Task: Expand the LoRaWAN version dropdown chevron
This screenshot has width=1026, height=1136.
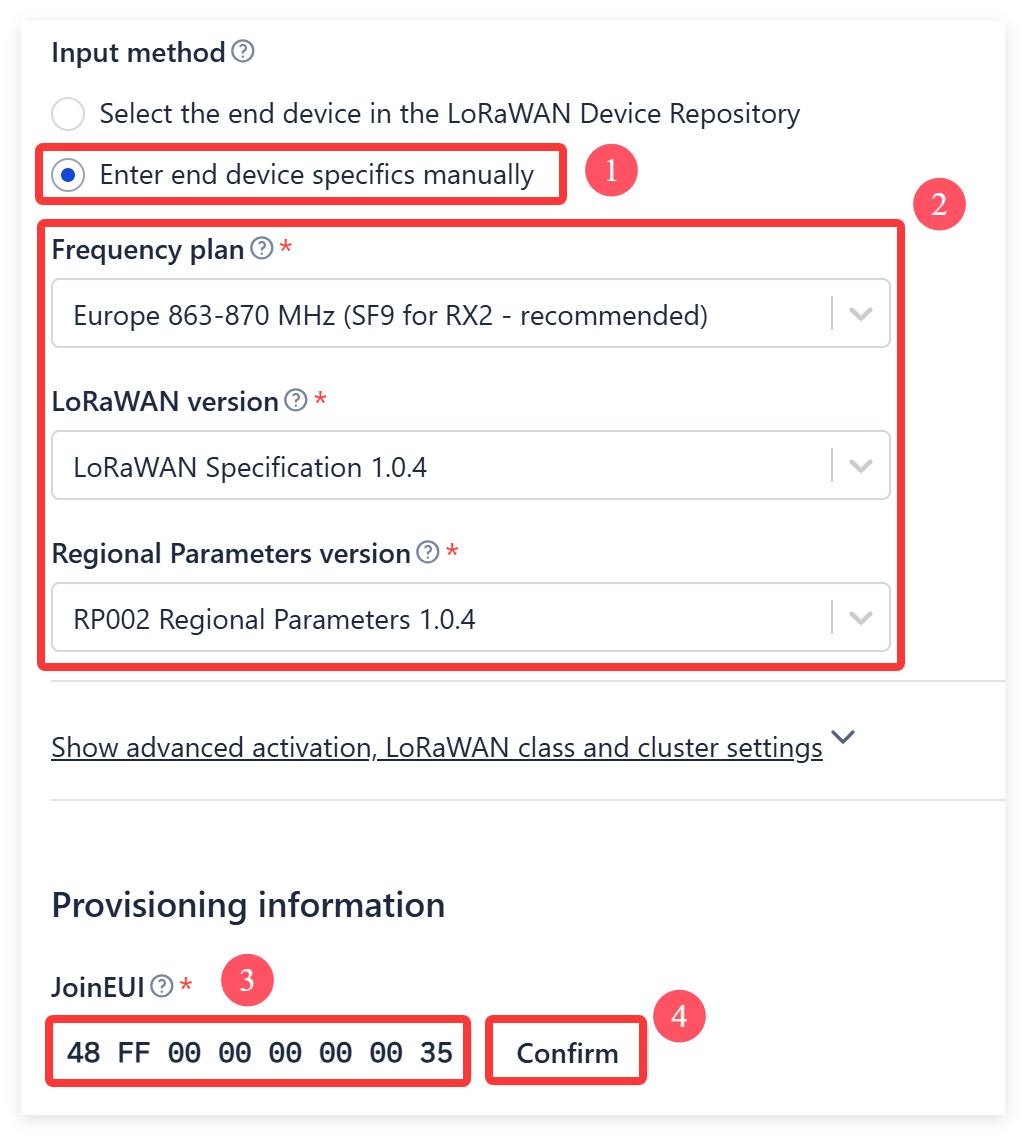Action: [861, 466]
